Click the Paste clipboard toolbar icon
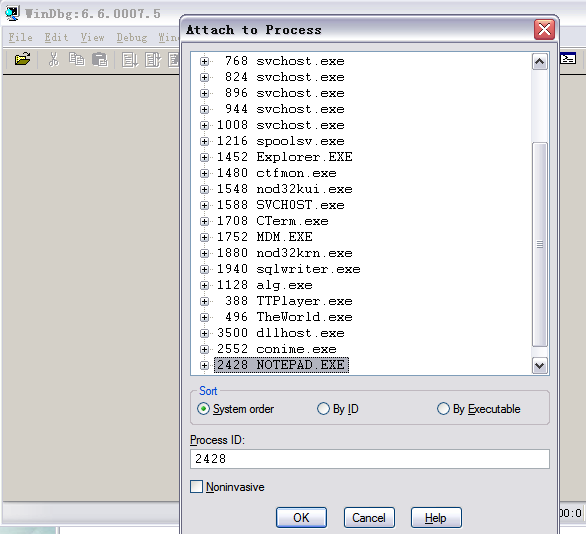Viewport: 586px width, 534px height. [100, 59]
